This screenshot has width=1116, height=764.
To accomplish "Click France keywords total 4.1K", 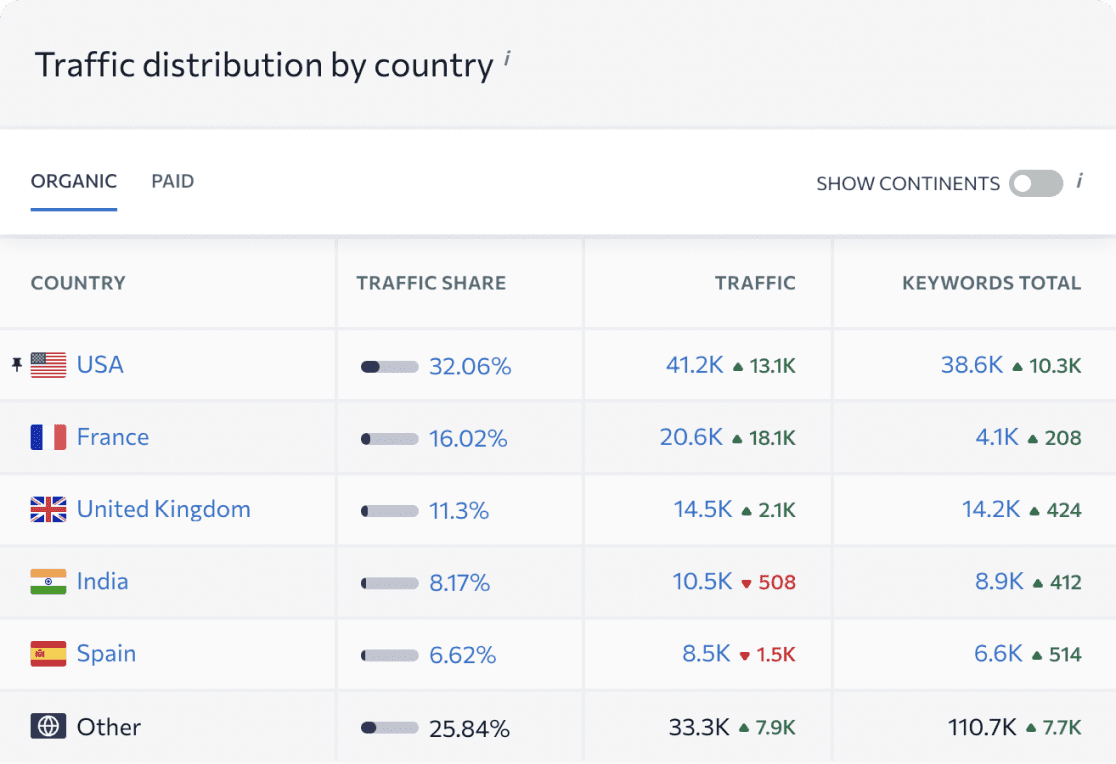I will (x=996, y=437).
